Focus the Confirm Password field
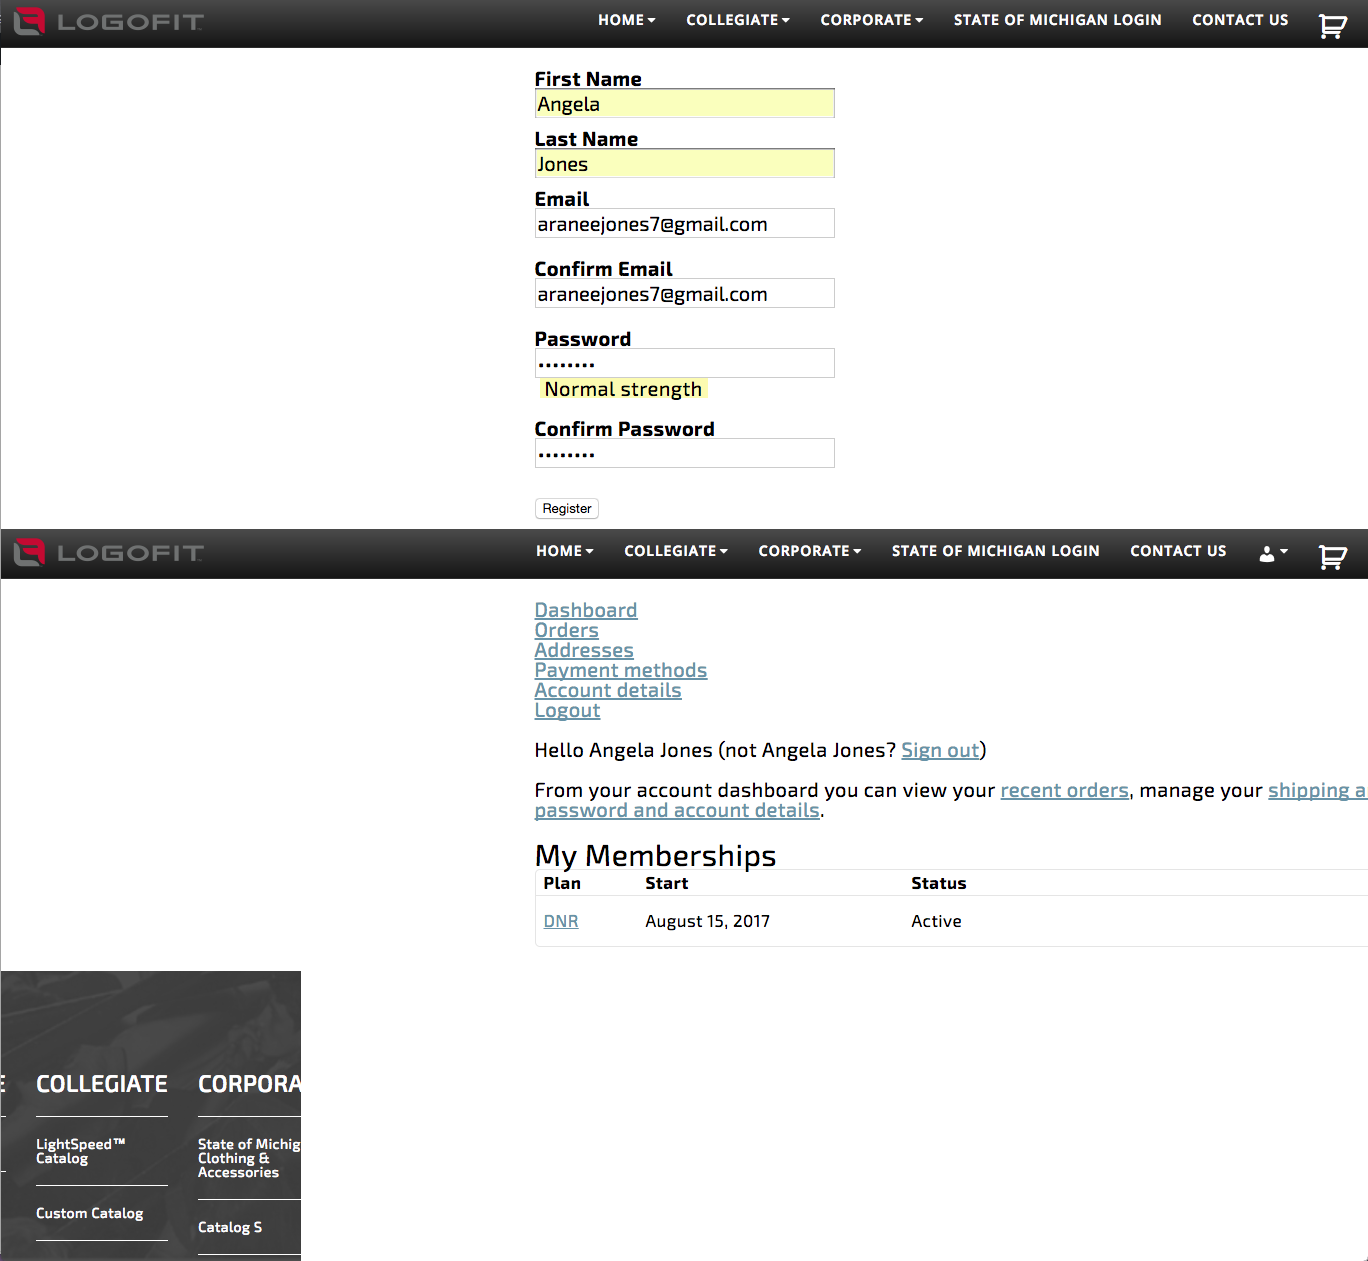 click(x=684, y=453)
